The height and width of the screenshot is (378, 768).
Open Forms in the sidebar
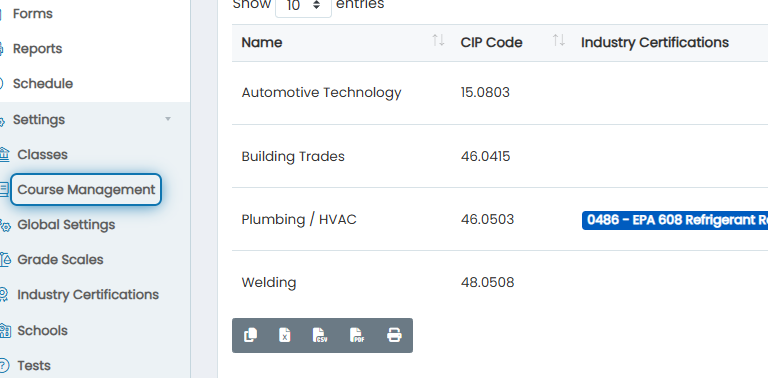pos(32,14)
